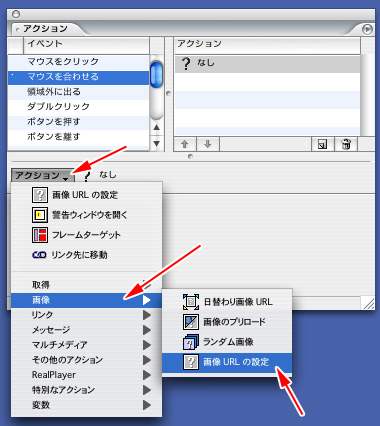380x426 pixels.
Task: Choose the リンク先に移動 link icon
Action: (39, 255)
